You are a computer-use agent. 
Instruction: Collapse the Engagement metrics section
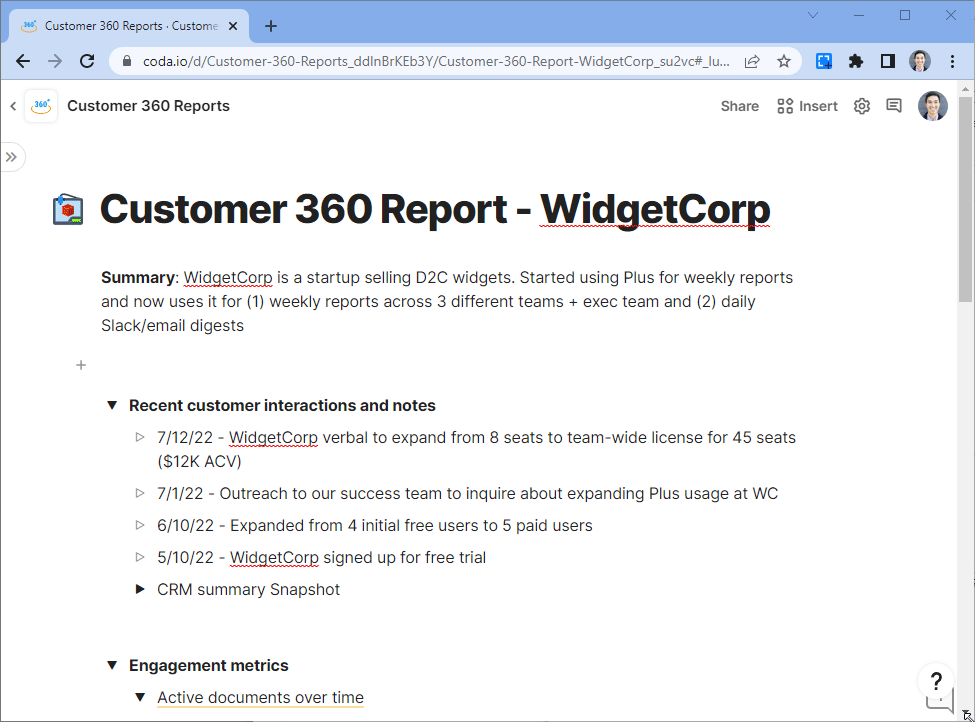112,665
